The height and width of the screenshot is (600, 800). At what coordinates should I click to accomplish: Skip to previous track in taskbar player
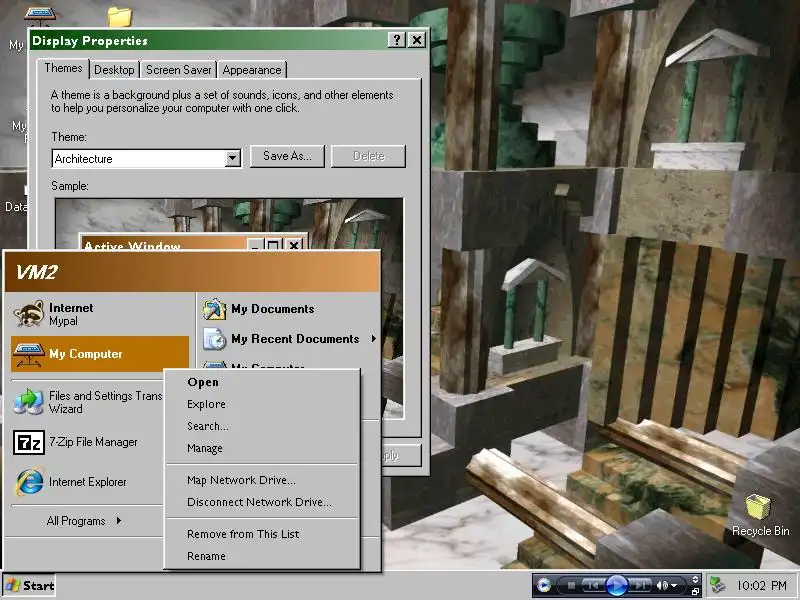pyautogui.click(x=592, y=586)
